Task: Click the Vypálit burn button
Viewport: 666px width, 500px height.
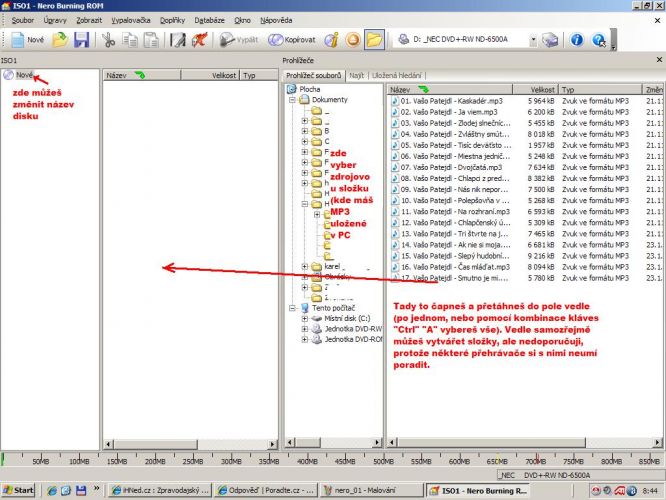Action: pyautogui.click(x=239, y=40)
